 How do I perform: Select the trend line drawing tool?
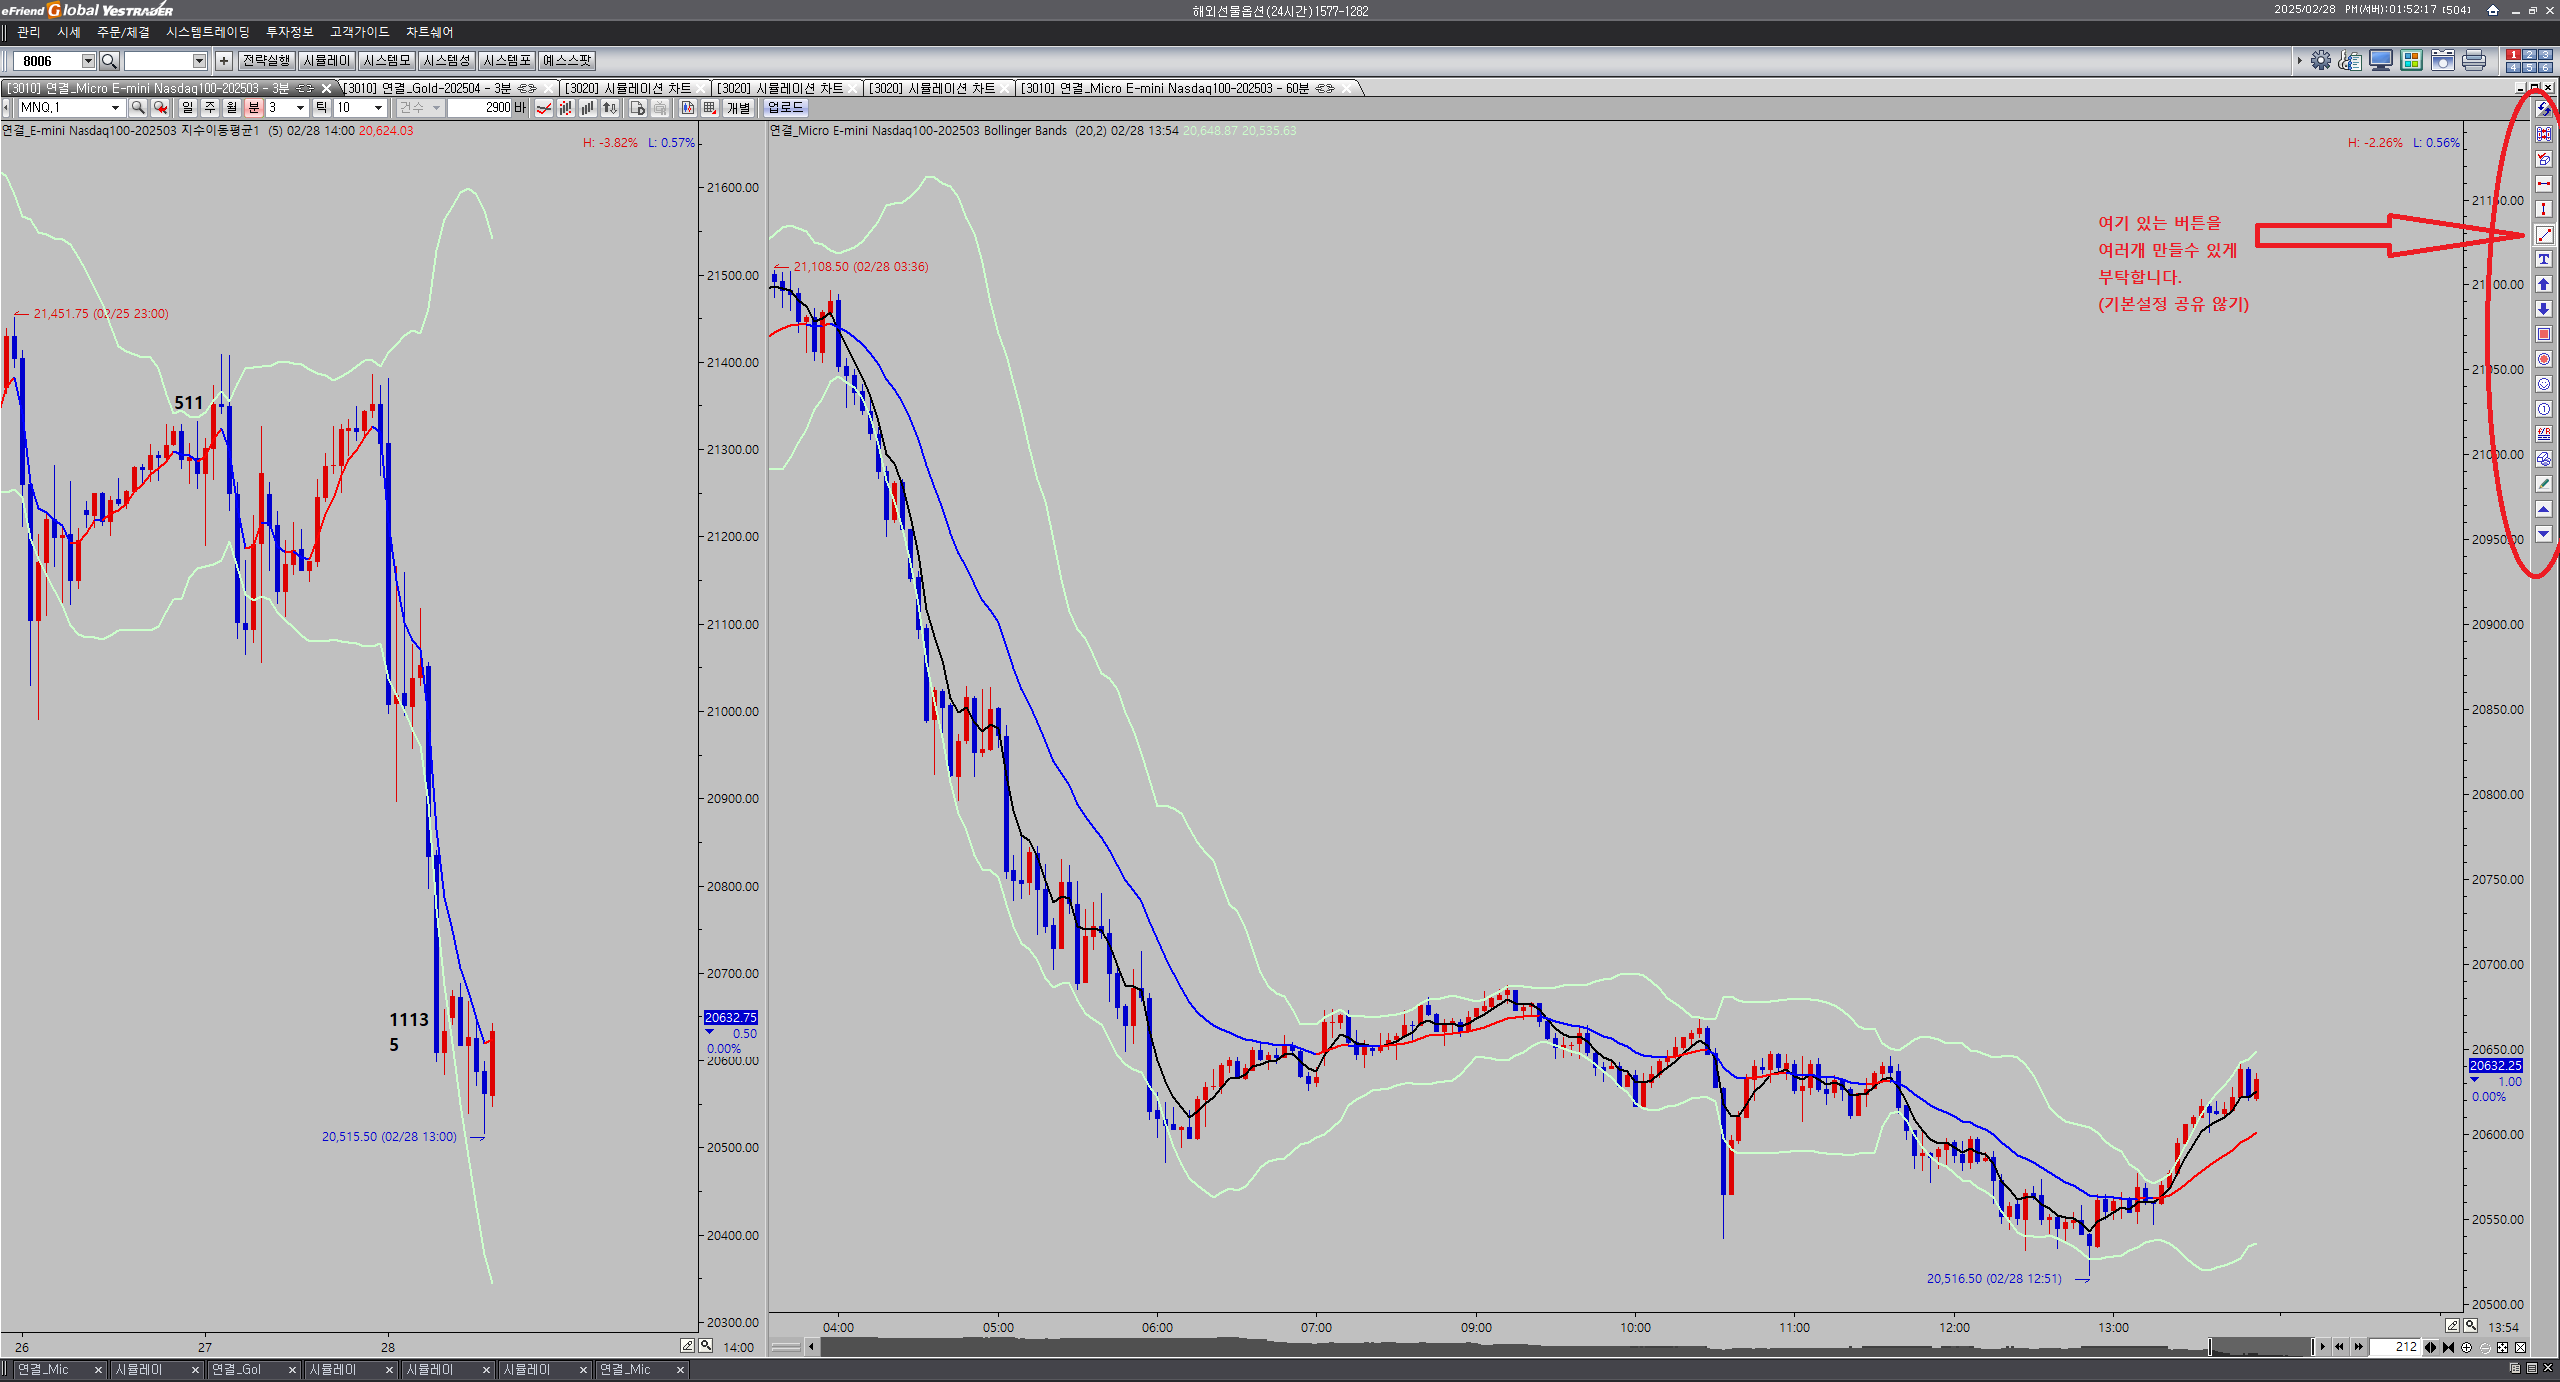[x=2544, y=234]
